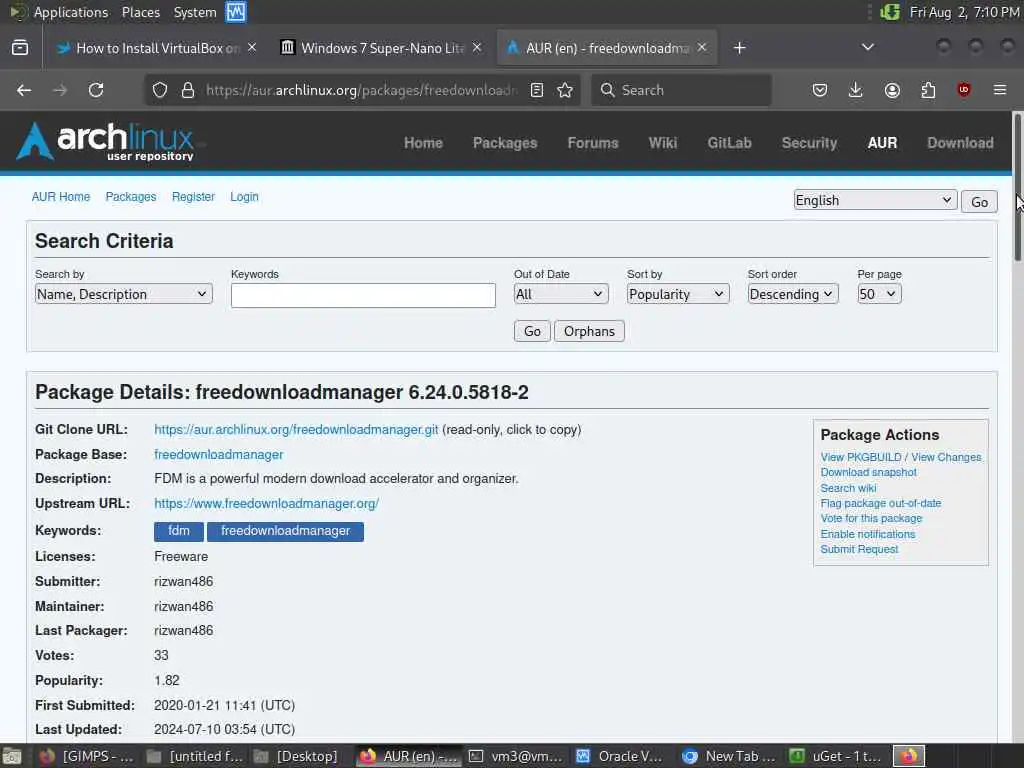Screen dimensions: 1024x768
Task: Switch to Windows 7 Super-Nano Lite tab
Action: (x=379, y=48)
